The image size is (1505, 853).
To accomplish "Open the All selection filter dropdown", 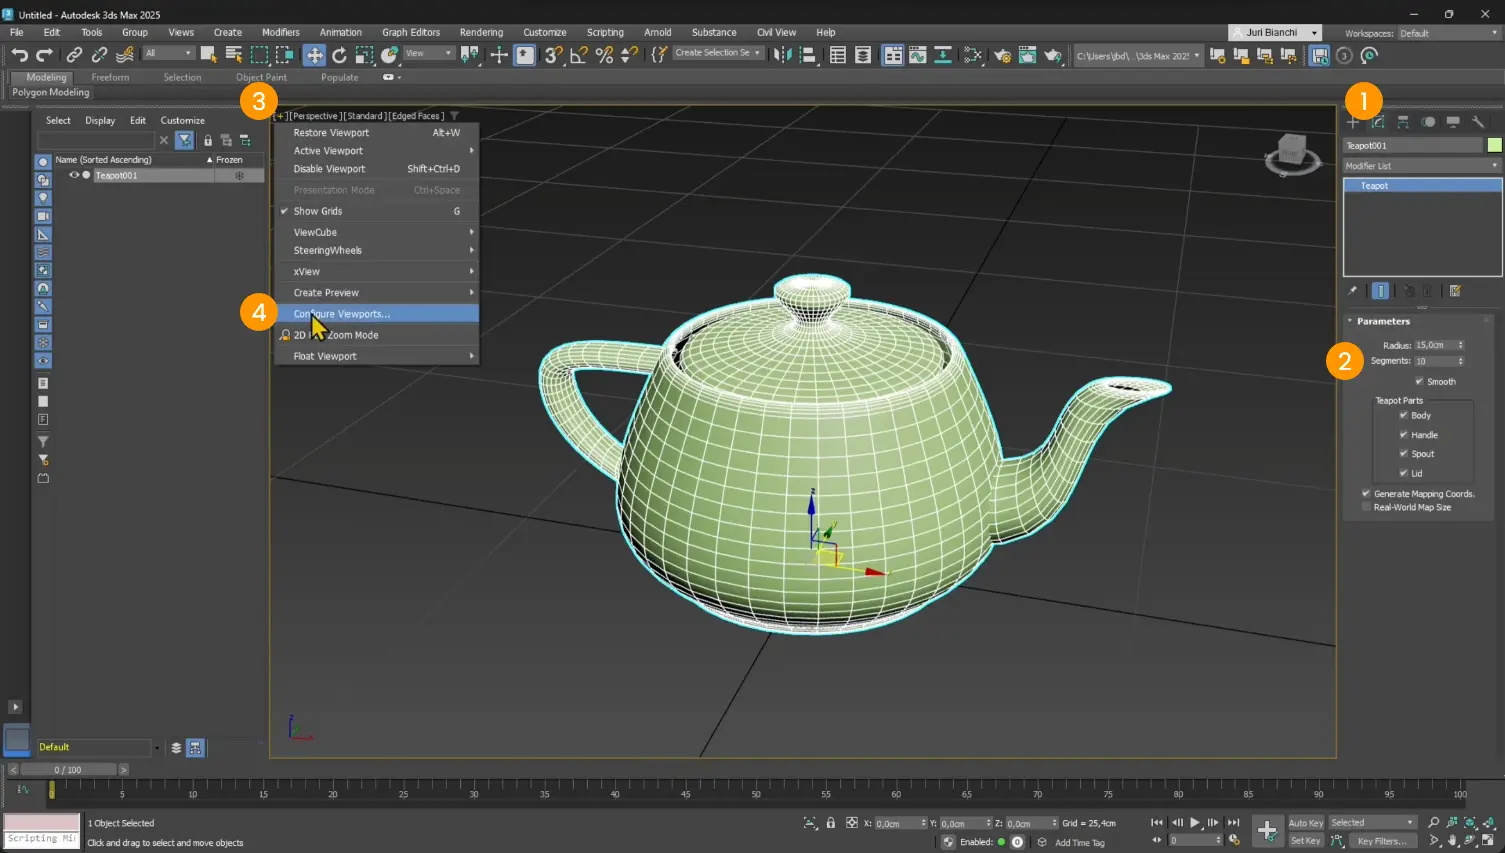I will tap(168, 53).
